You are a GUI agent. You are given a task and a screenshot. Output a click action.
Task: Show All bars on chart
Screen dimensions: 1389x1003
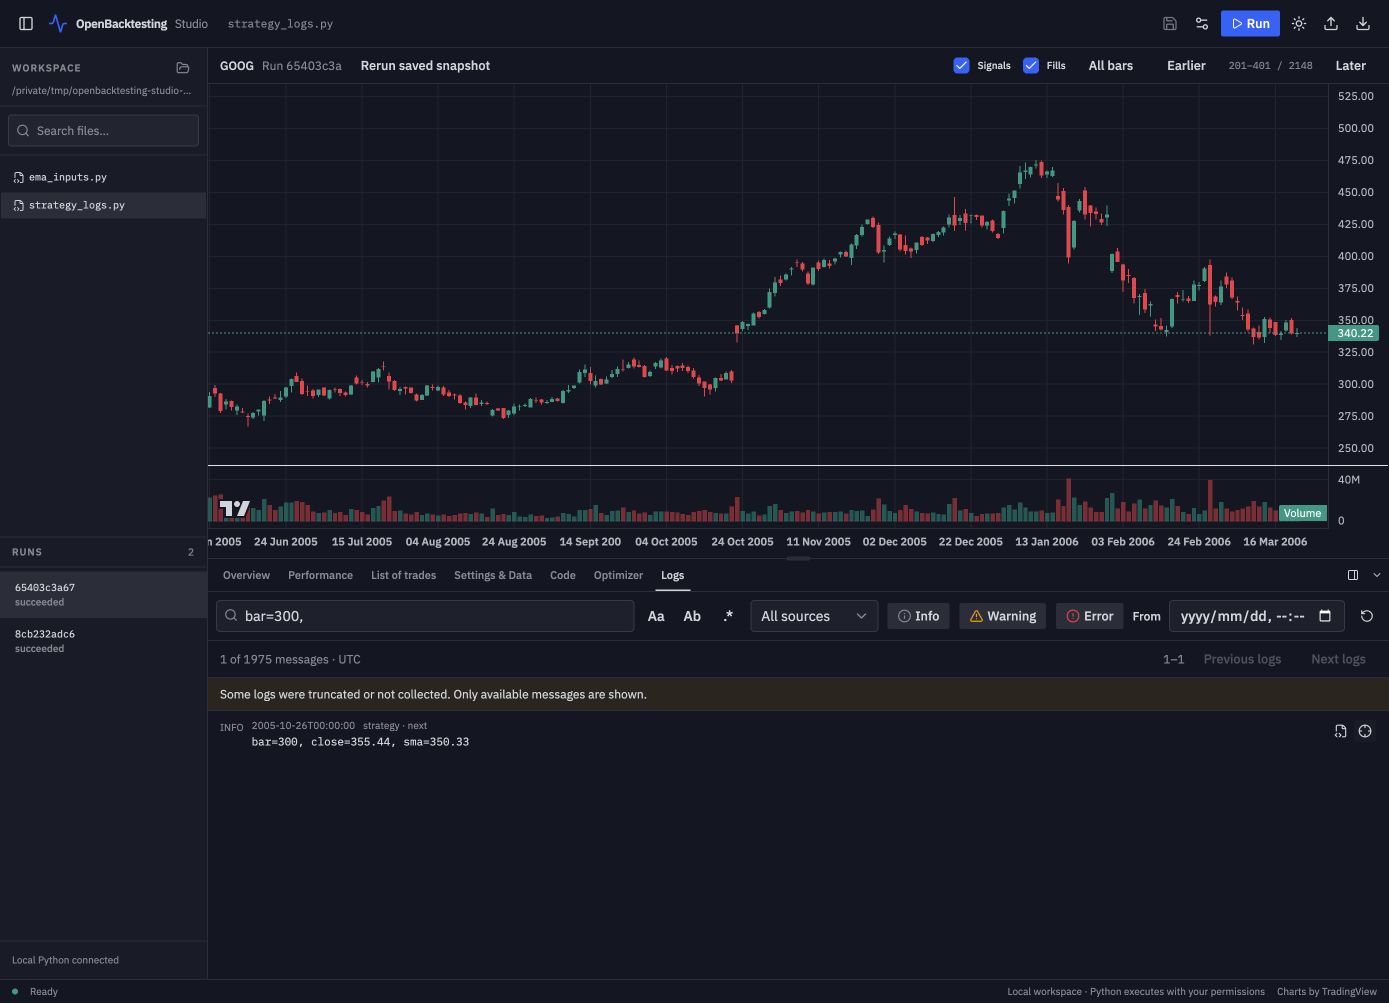point(1111,65)
